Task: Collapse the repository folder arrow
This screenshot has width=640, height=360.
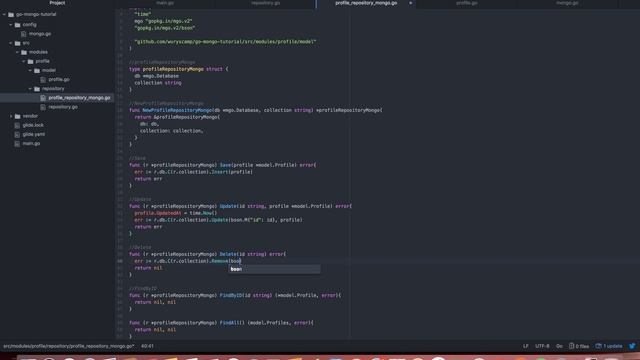Action: click(x=31, y=89)
